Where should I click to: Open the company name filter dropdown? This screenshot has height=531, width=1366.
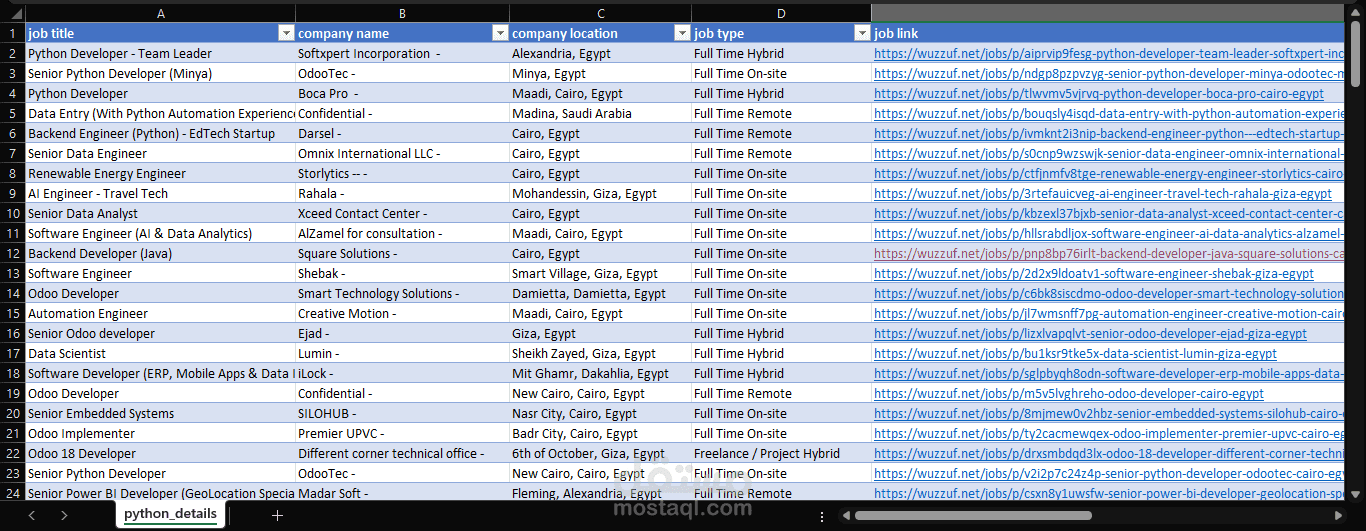coord(500,33)
